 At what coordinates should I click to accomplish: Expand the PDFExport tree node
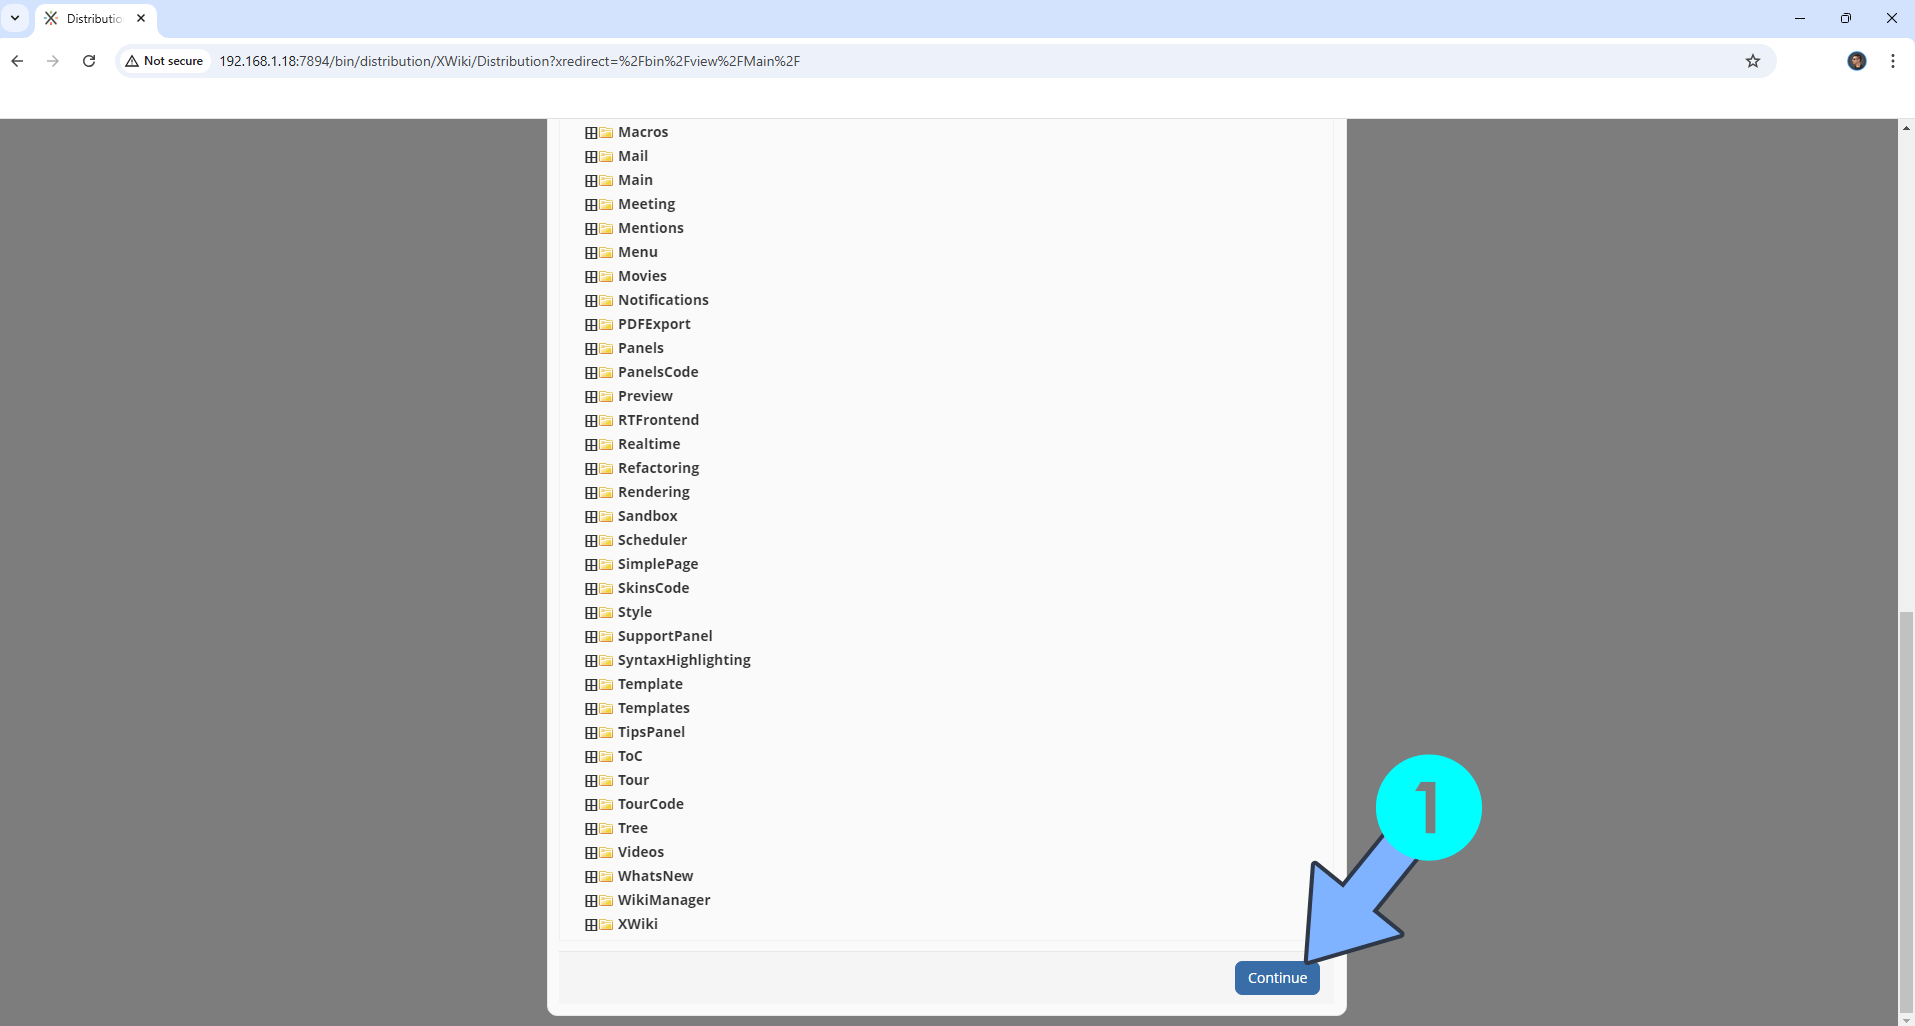(x=591, y=325)
